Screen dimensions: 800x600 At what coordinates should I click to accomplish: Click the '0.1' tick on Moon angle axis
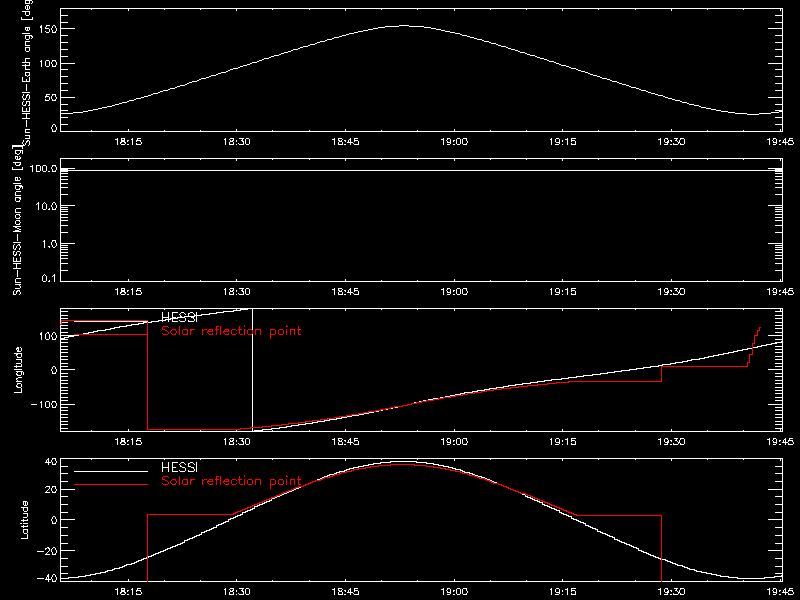pos(50,279)
